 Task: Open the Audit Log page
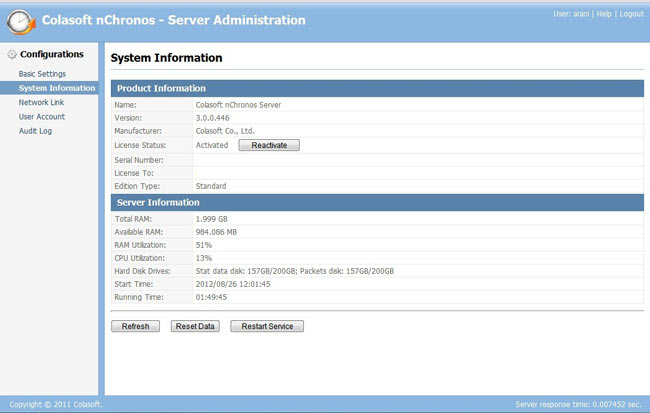(35, 131)
